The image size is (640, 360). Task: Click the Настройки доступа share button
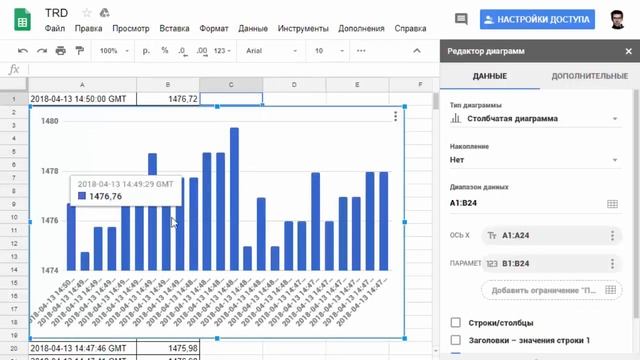coord(537,19)
